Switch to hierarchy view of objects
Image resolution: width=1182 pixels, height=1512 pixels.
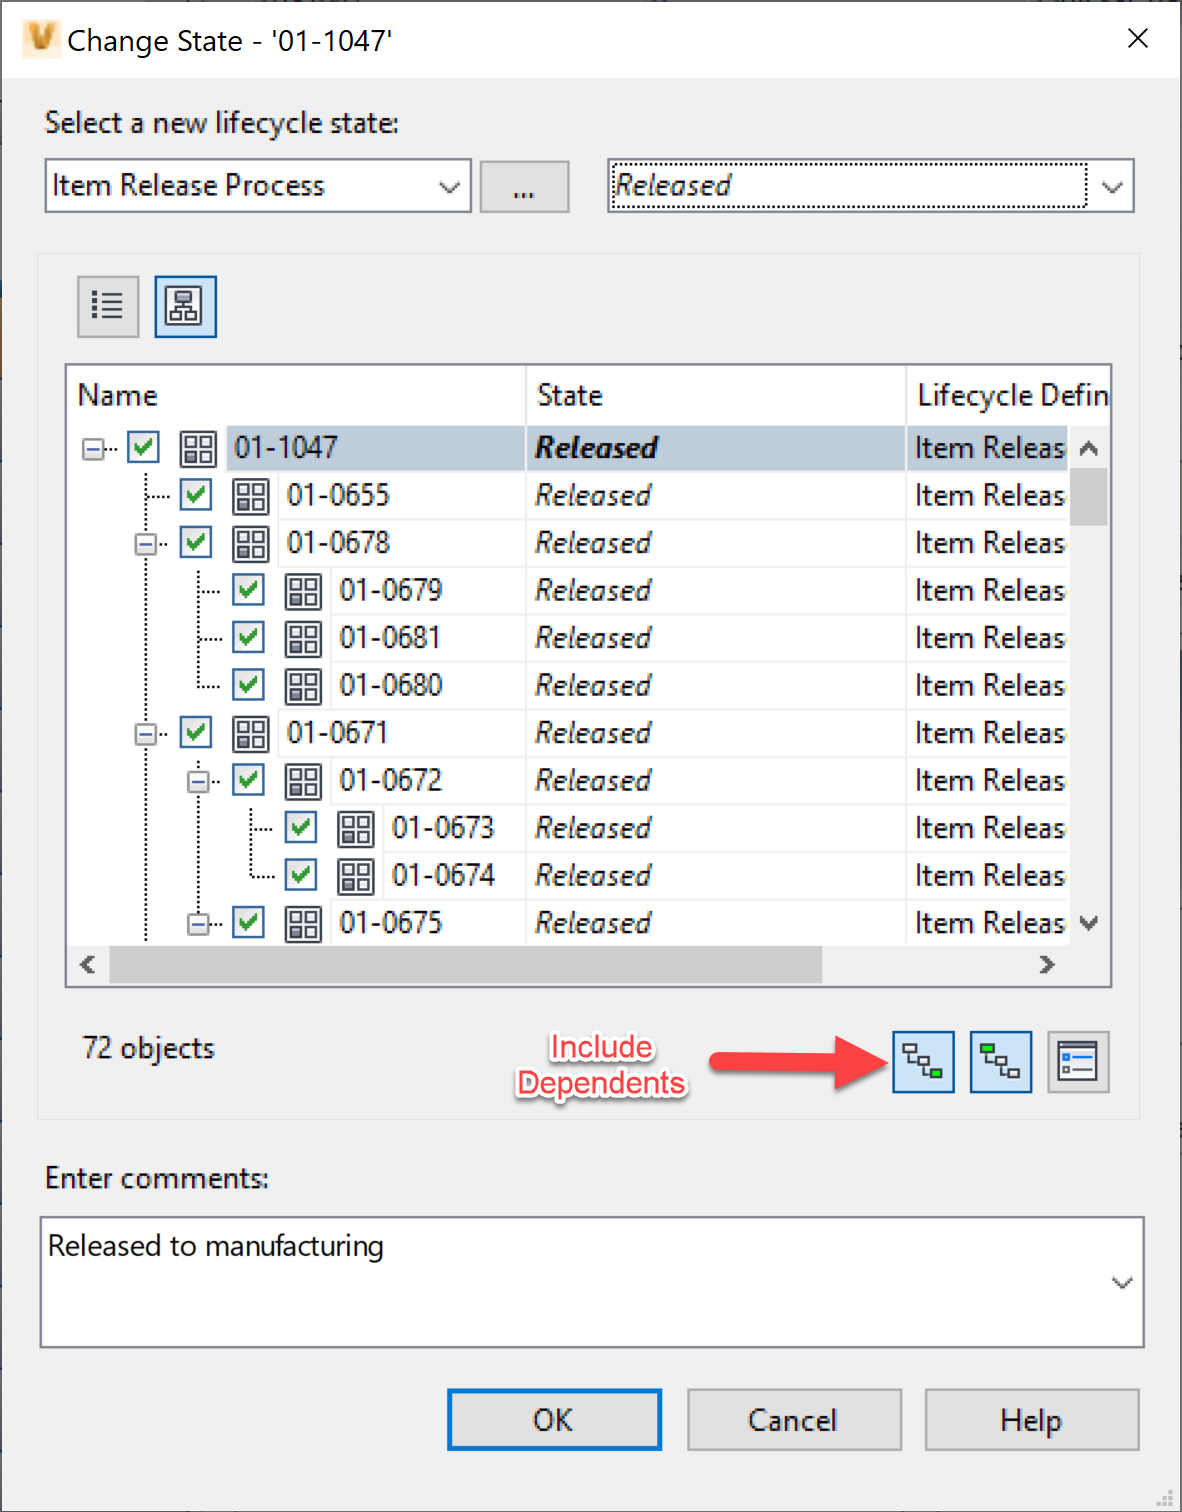[x=184, y=306]
